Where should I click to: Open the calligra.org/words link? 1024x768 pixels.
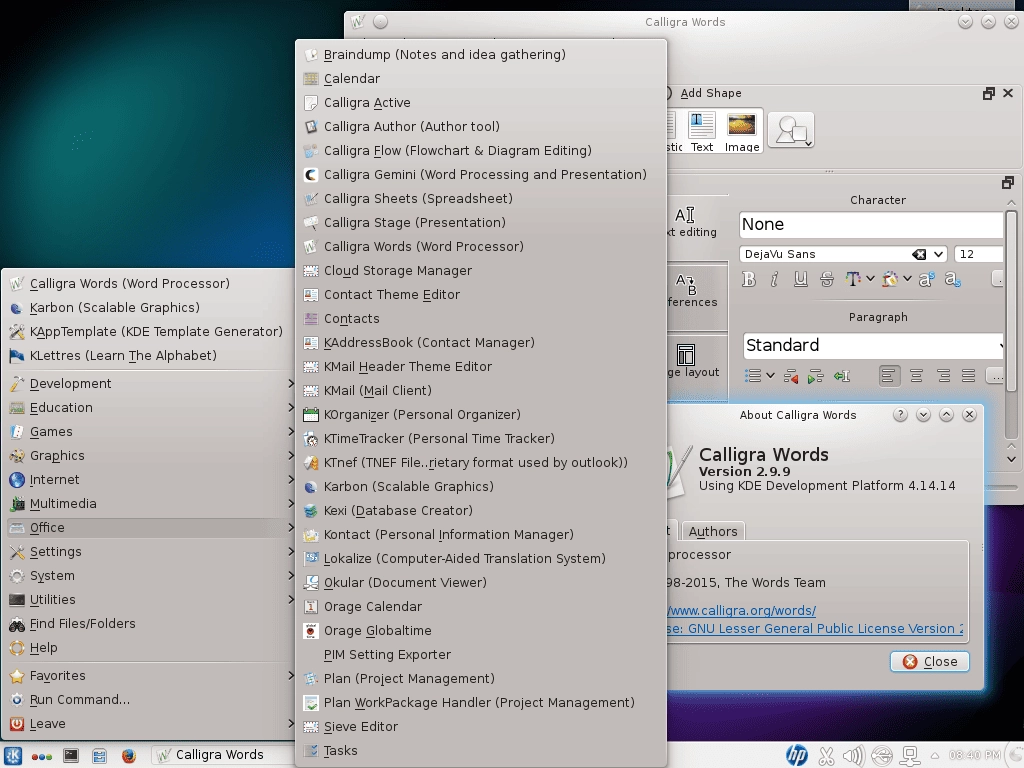click(x=742, y=611)
